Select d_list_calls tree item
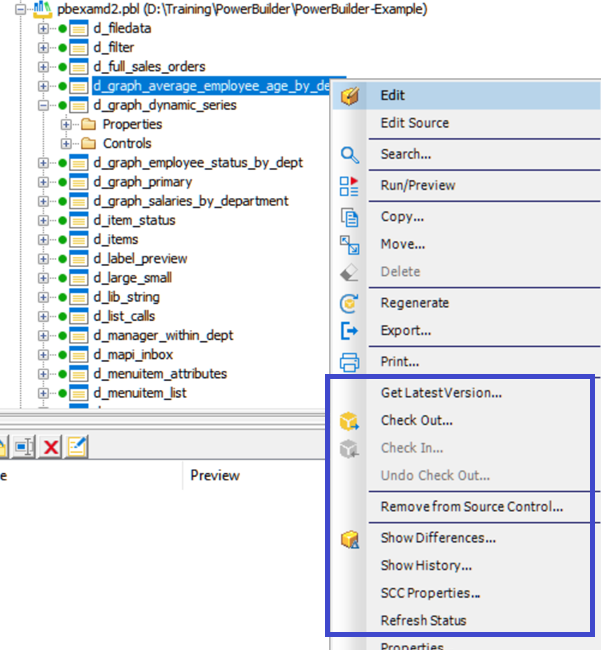 point(124,316)
